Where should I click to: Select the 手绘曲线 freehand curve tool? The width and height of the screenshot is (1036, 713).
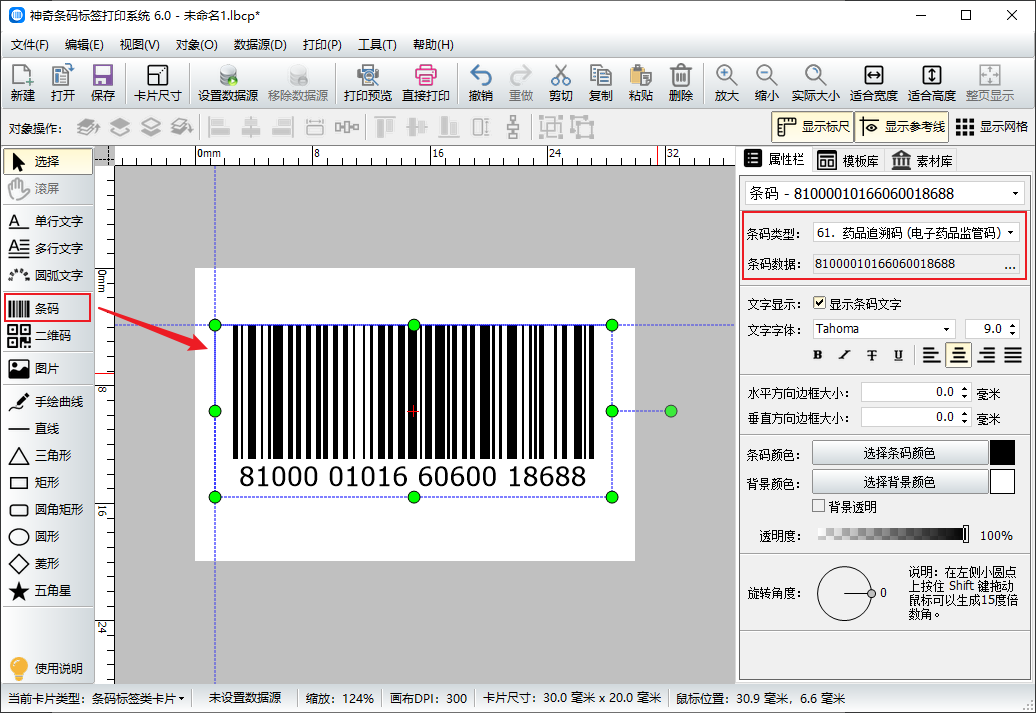tap(48, 401)
